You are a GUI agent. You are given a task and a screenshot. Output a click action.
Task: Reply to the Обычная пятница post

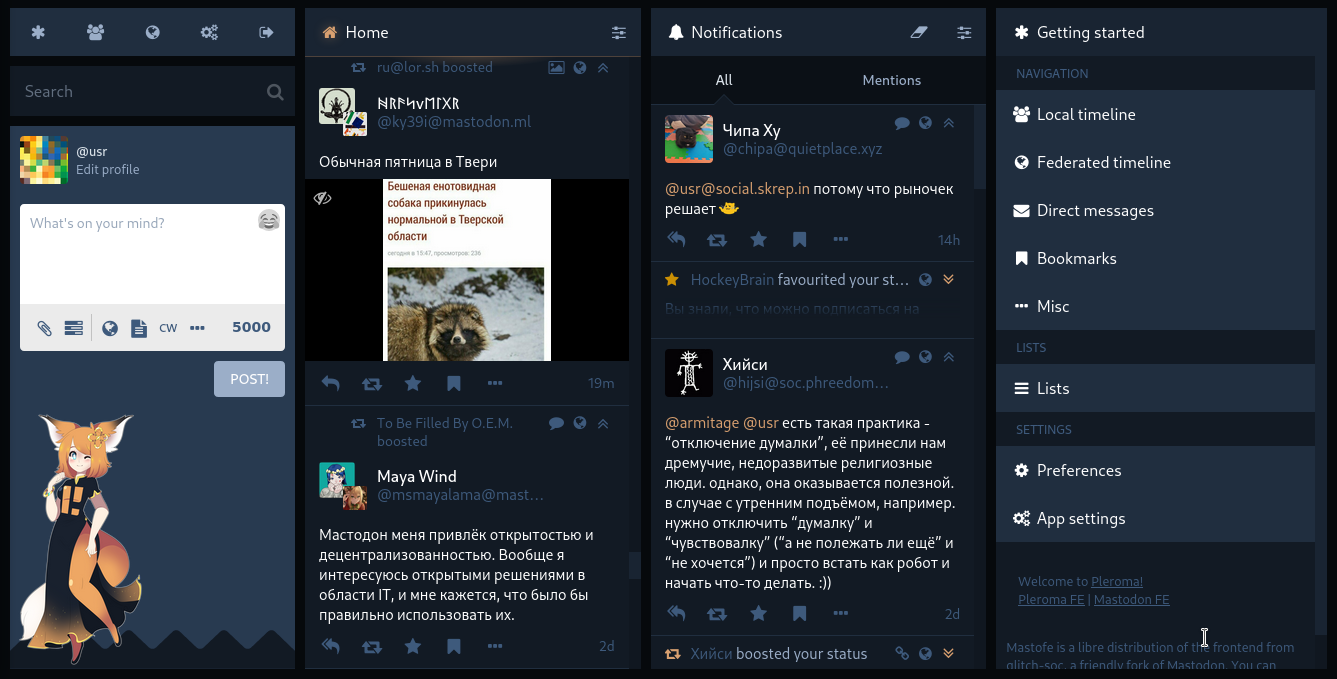(331, 383)
